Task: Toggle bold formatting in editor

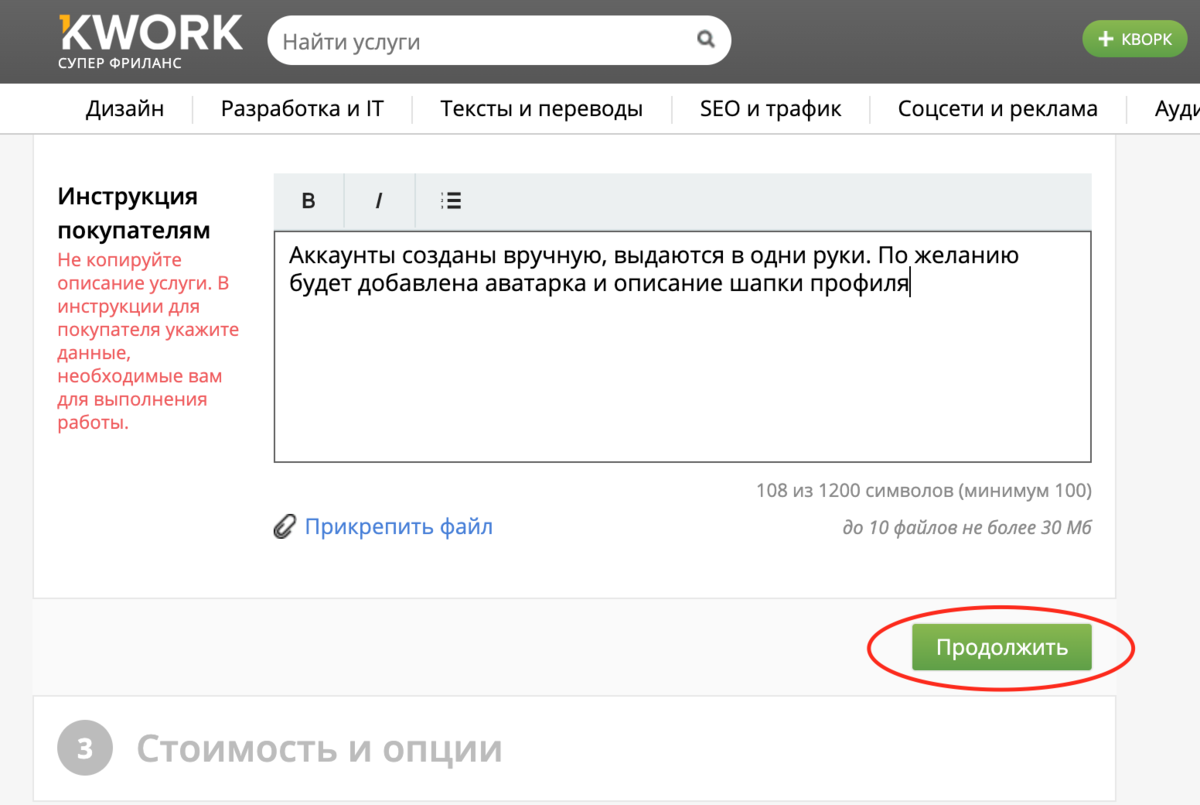Action: pos(309,201)
